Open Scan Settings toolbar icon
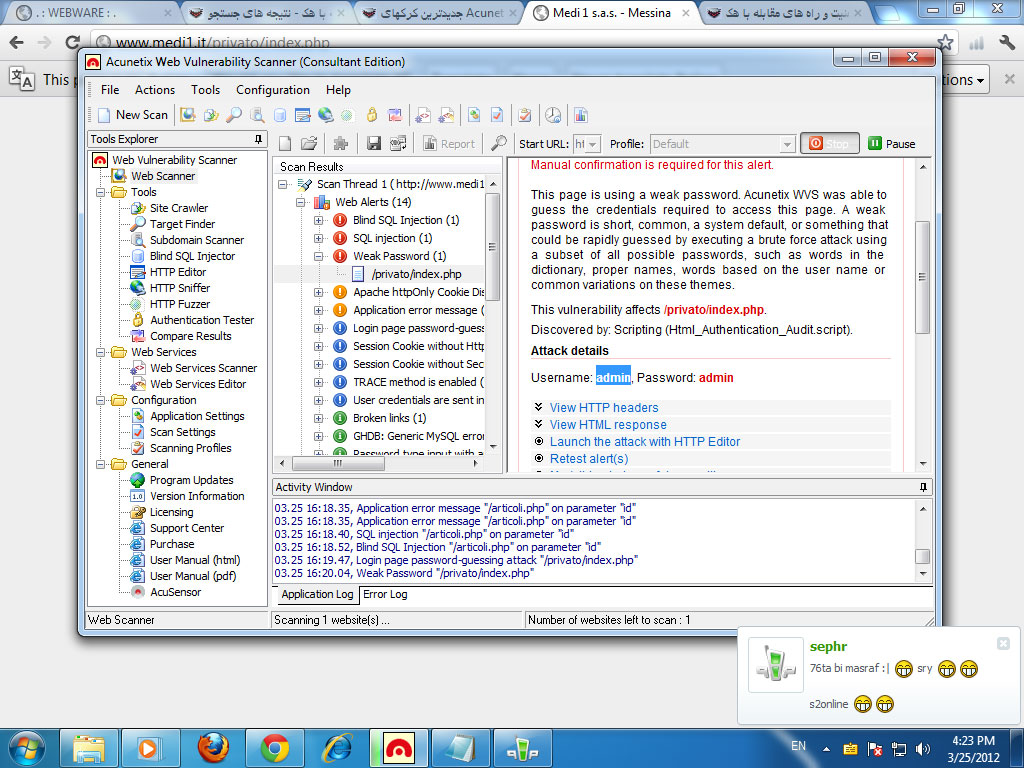Viewport: 1024px width, 768px height. (497, 115)
